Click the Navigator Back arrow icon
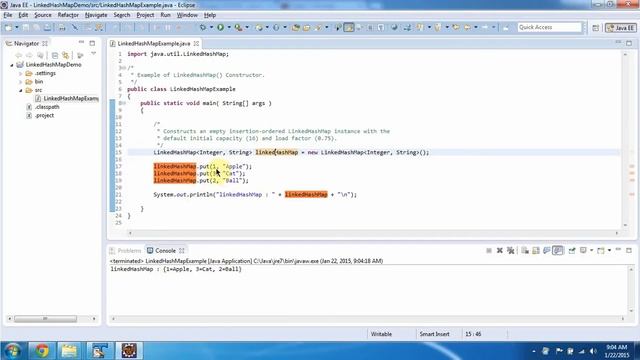The image size is (640, 360). (x=18, y=55)
